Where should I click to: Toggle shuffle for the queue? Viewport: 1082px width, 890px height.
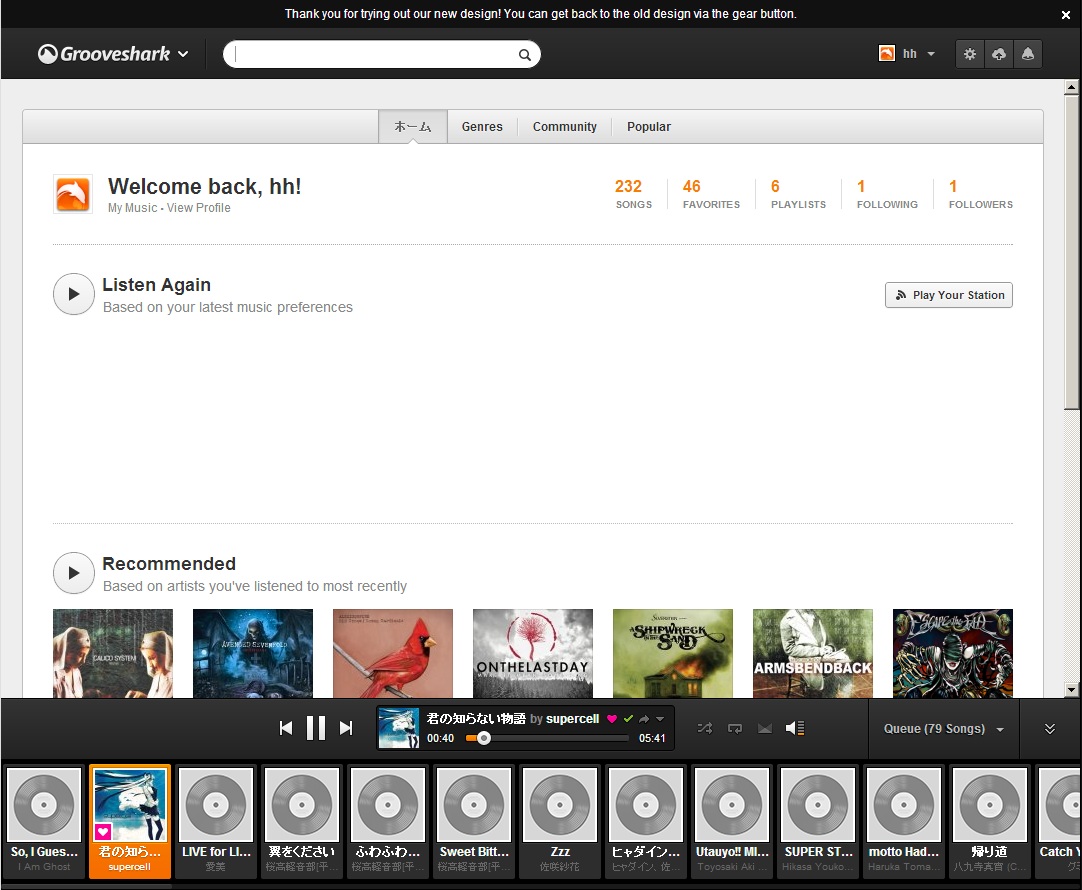point(705,728)
